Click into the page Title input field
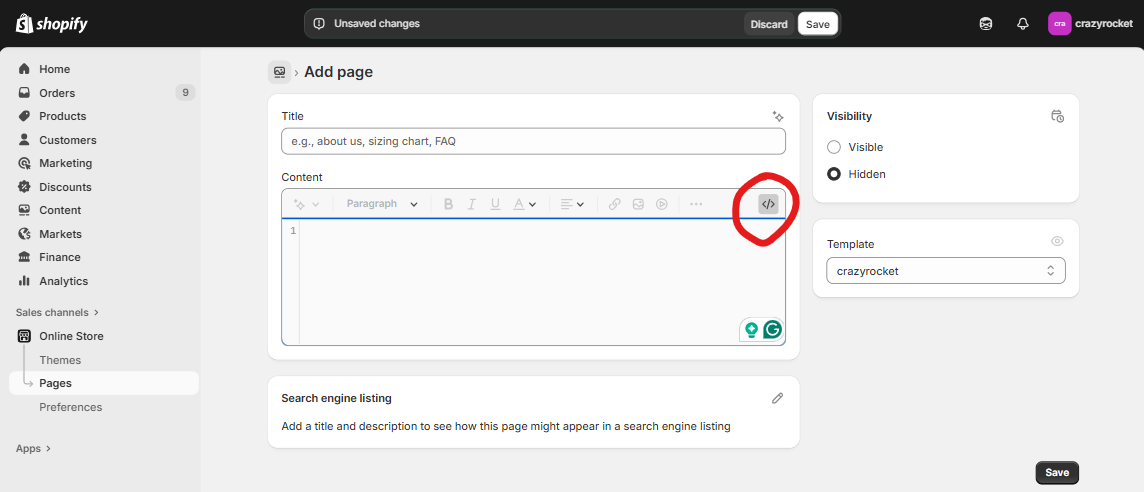1144x492 pixels. click(x=533, y=141)
